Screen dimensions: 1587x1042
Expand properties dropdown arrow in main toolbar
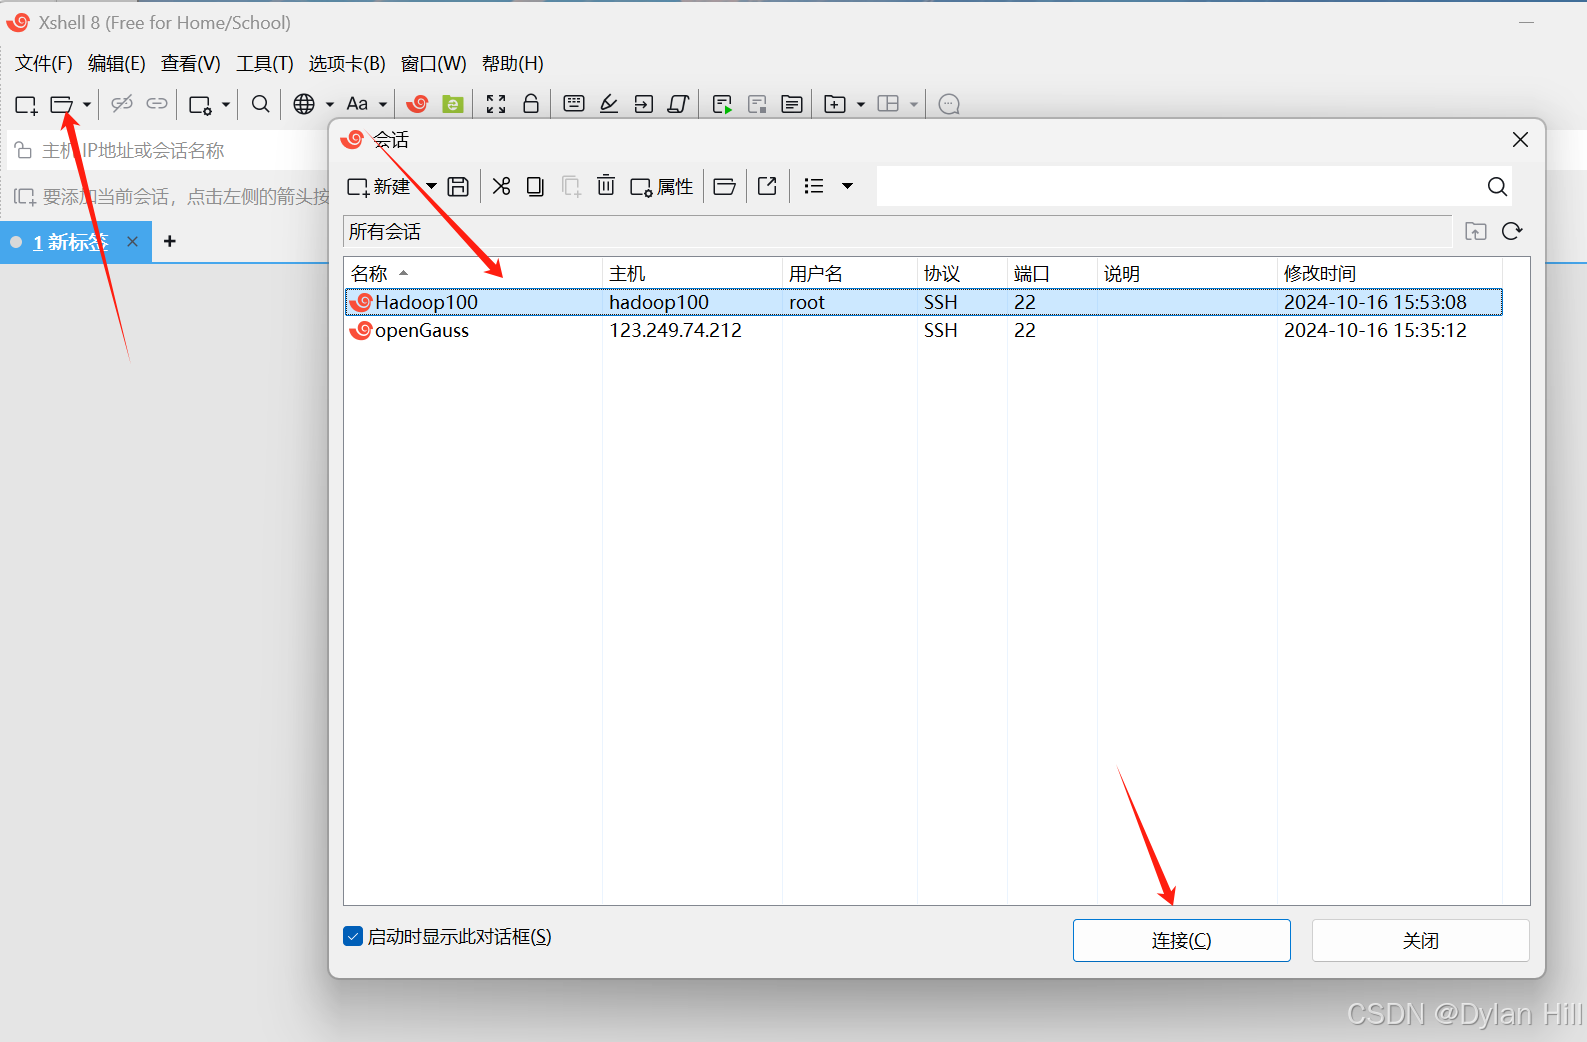coord(226,104)
